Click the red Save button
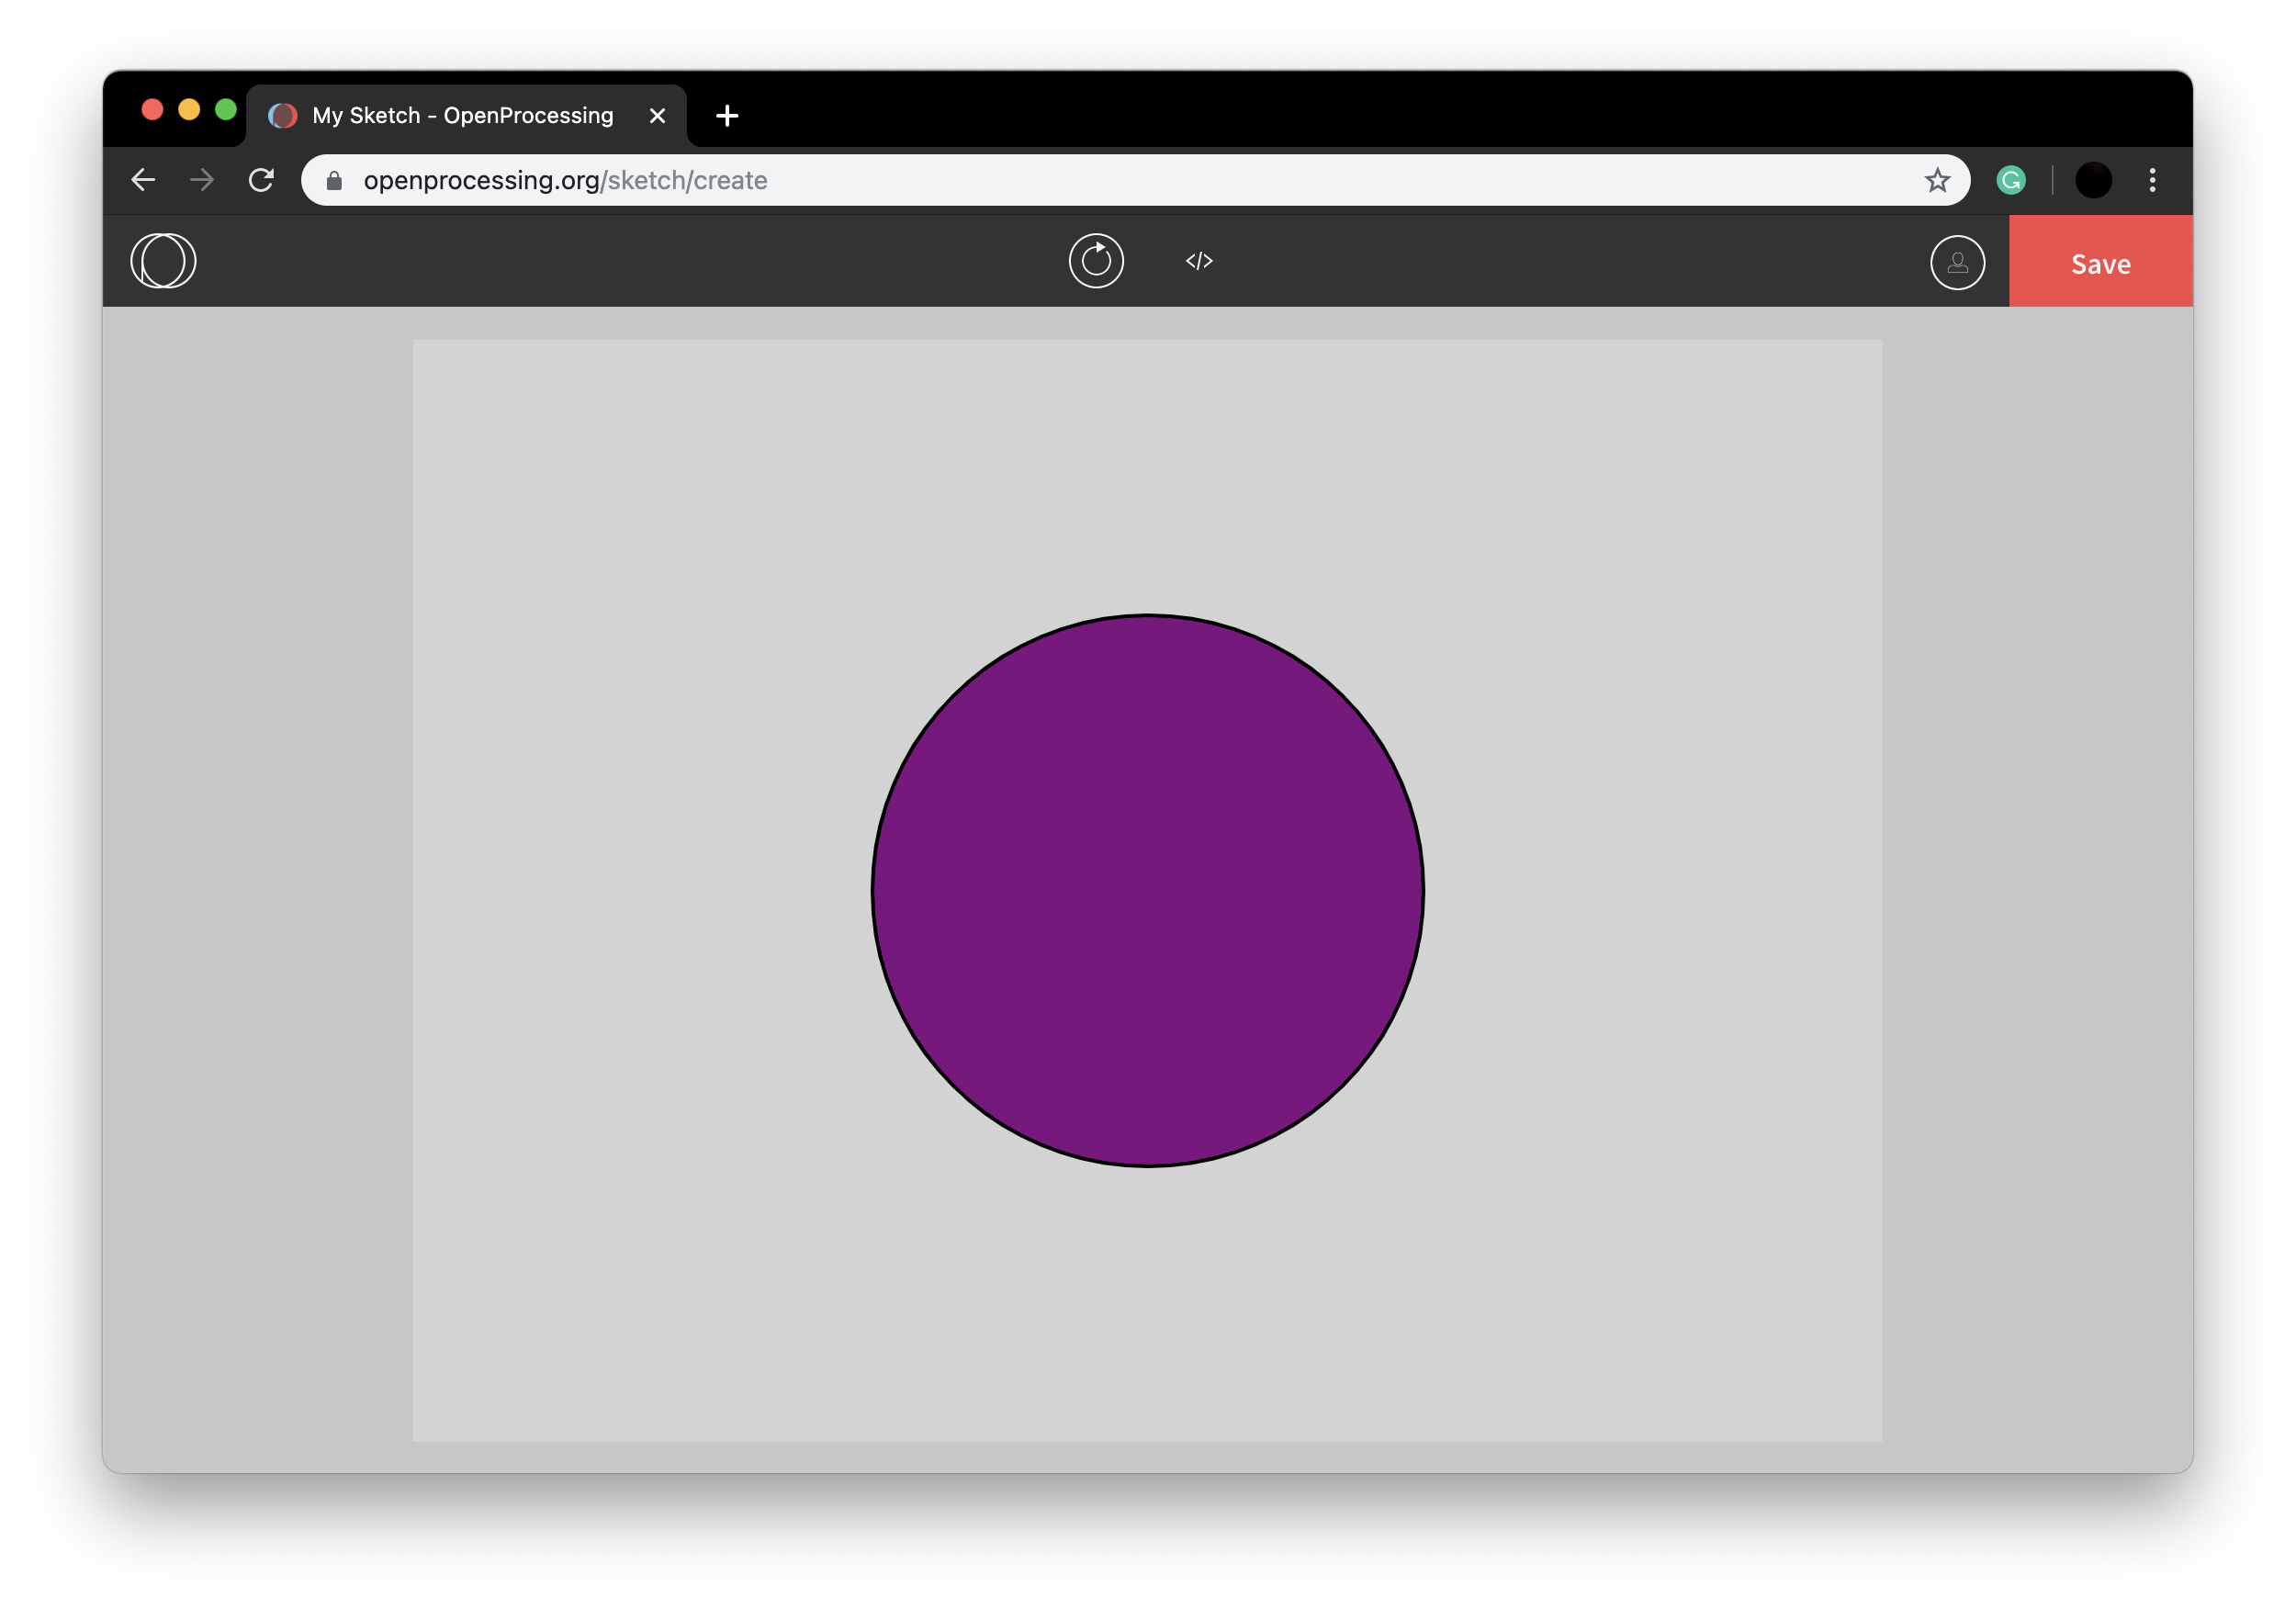Screen dimensions: 2296x1609 (2100, 263)
